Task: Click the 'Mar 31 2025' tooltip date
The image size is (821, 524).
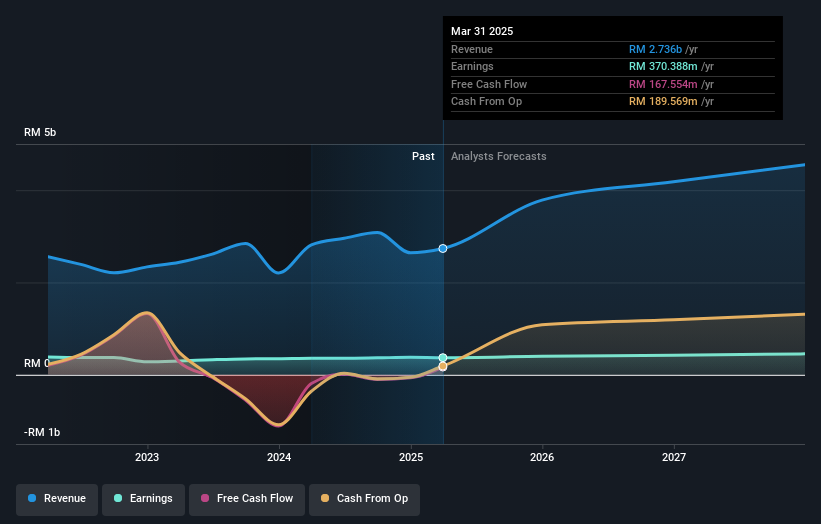Action: 482,31
